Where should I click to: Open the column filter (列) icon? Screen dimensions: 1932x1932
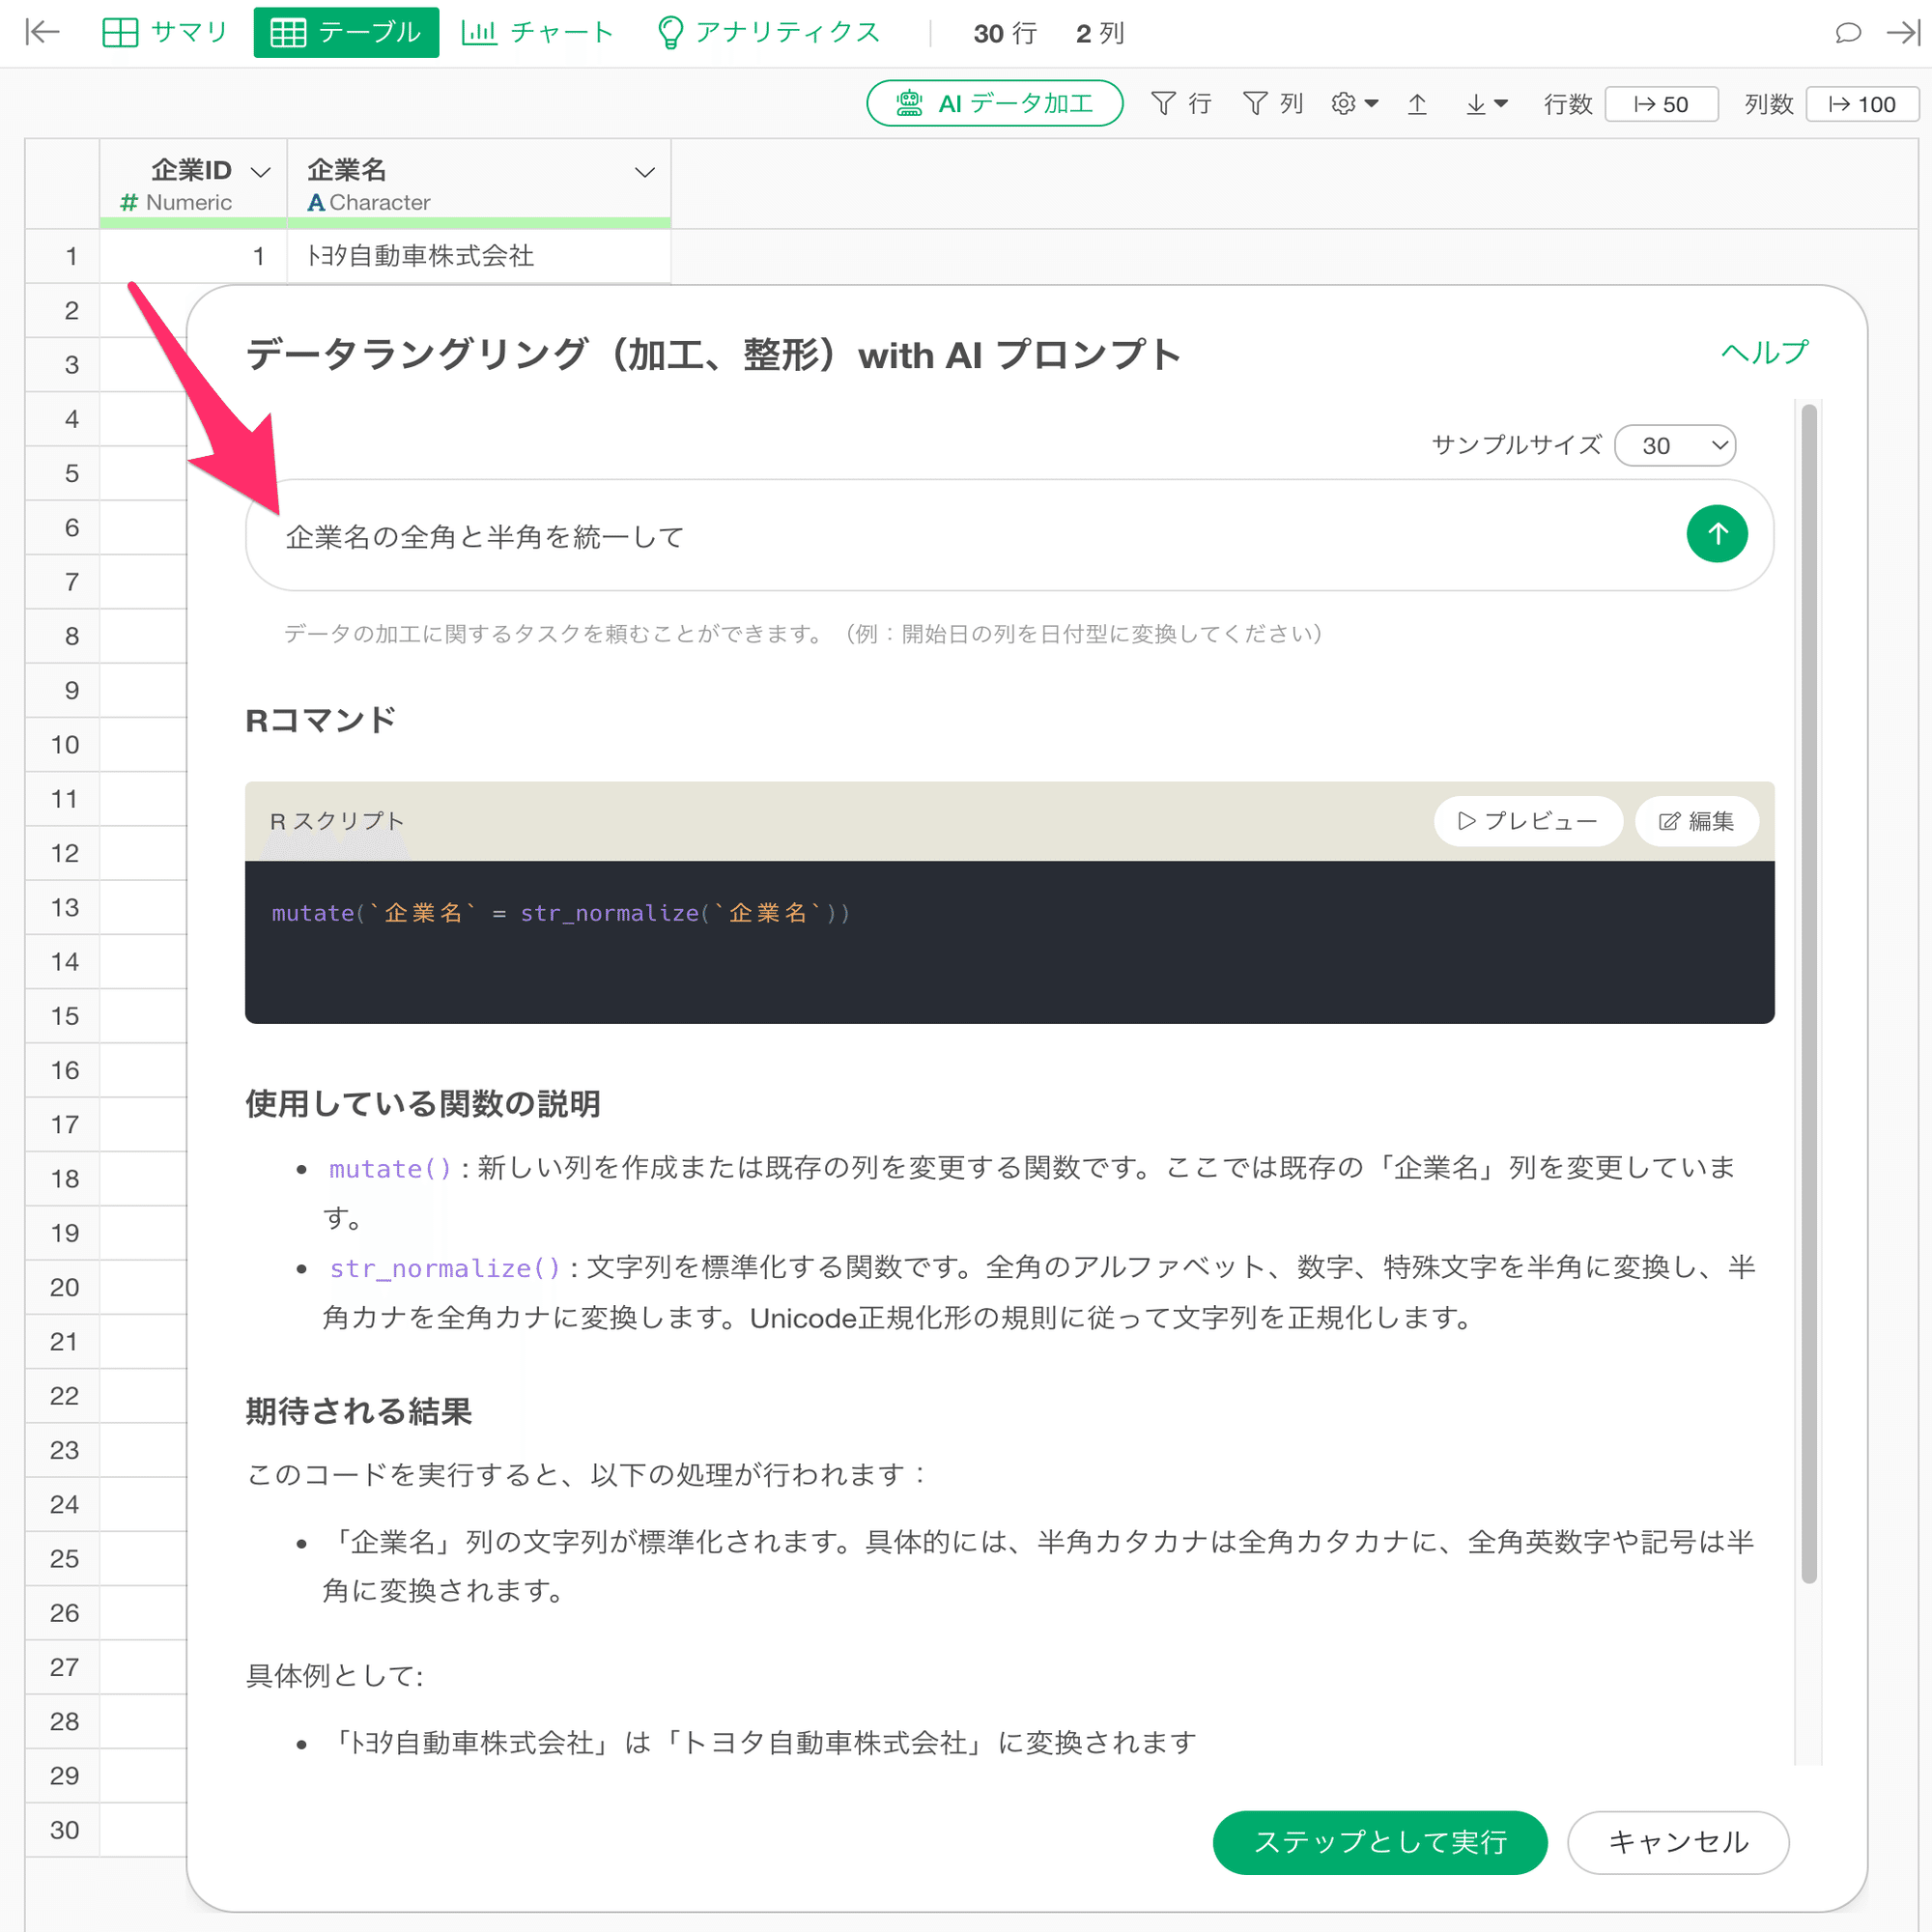click(x=1273, y=103)
